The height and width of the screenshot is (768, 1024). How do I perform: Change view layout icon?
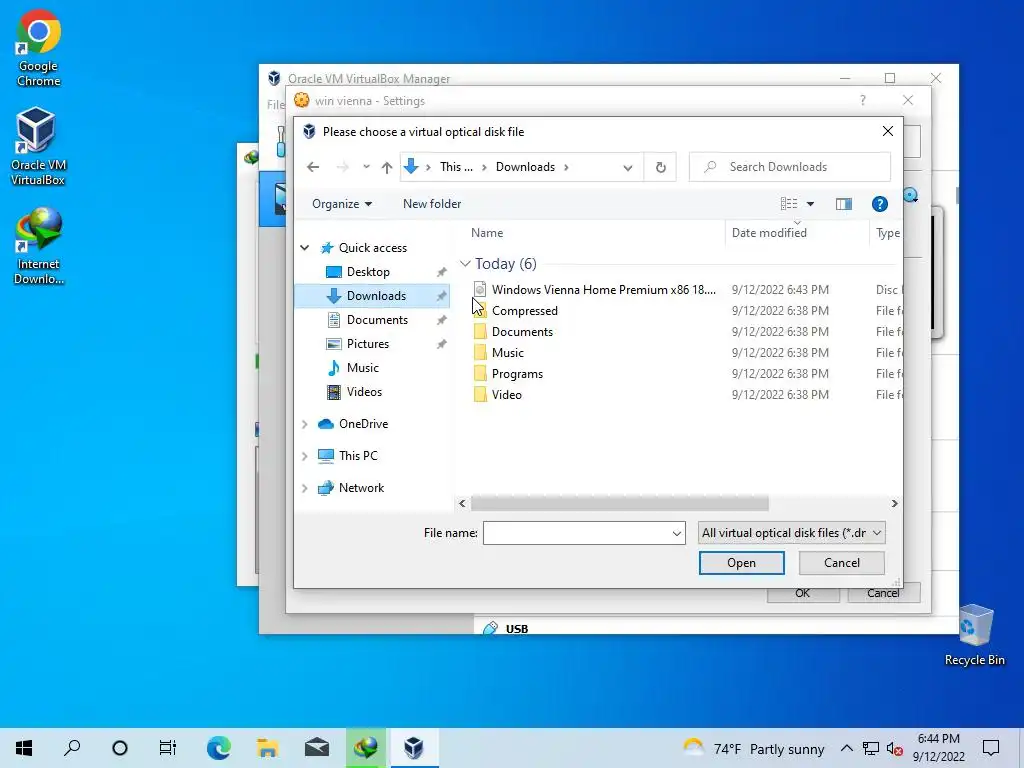tap(789, 204)
